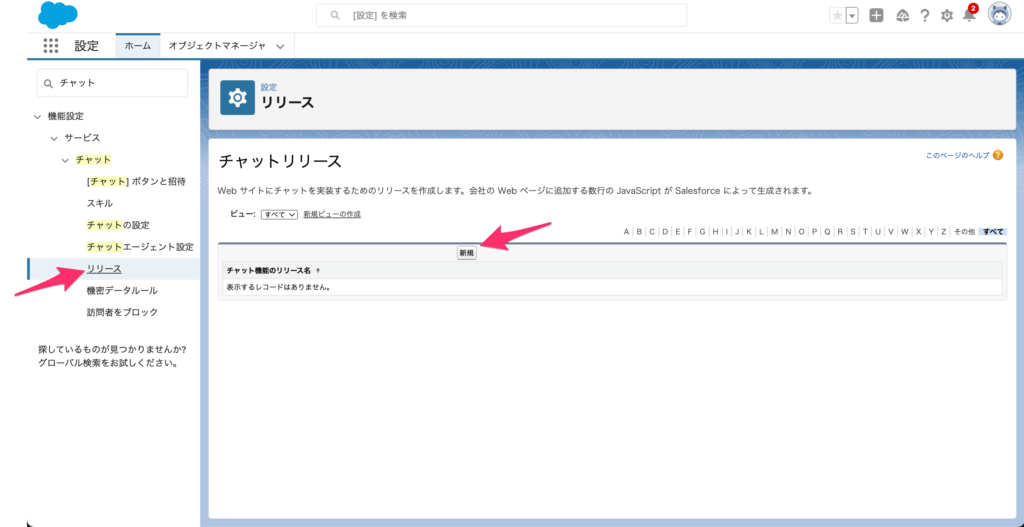Collapse the チャット tree node
Viewport: 1024px width, 527px height.
coord(65,160)
